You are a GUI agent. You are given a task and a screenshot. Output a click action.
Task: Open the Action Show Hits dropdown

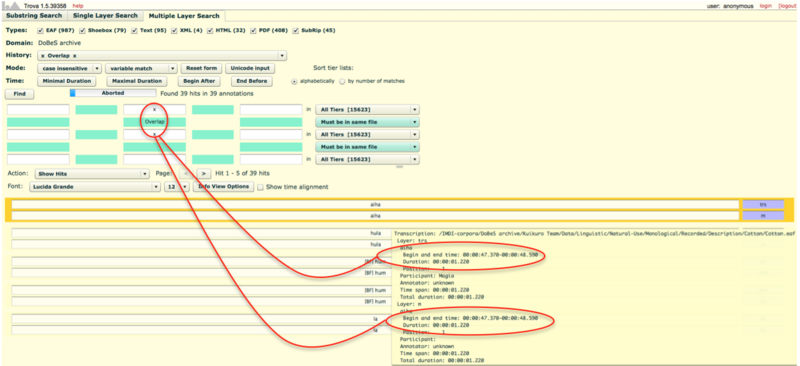pos(91,174)
